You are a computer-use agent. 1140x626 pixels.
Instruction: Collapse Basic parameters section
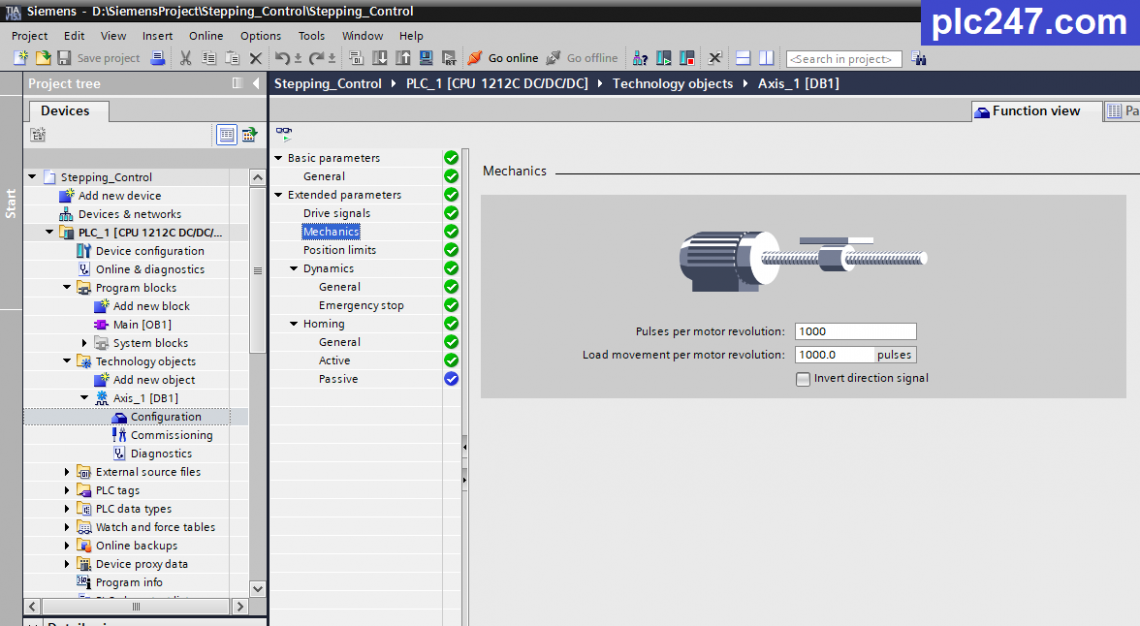point(278,158)
